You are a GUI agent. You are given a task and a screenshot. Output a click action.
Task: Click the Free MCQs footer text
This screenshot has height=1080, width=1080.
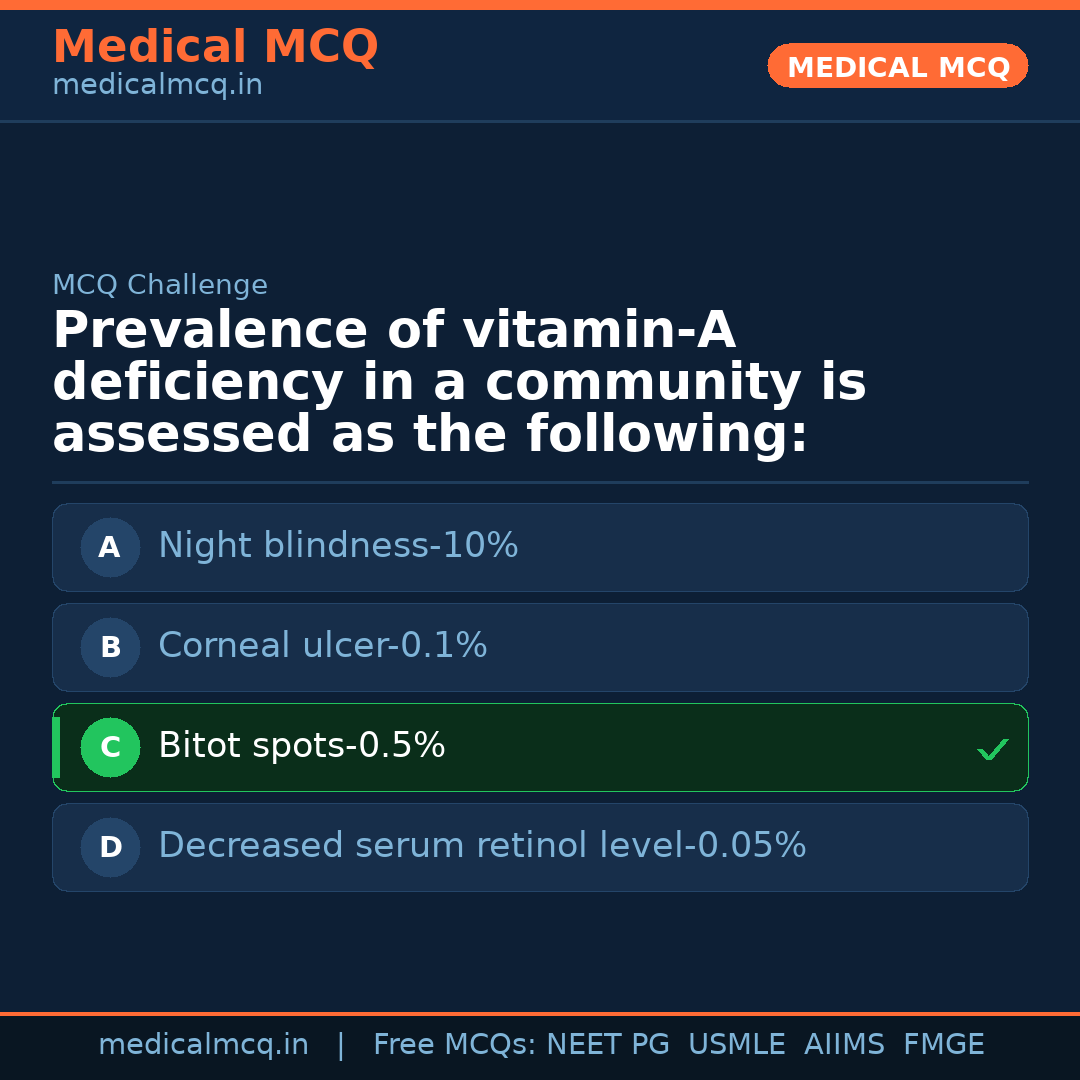coord(455,1045)
